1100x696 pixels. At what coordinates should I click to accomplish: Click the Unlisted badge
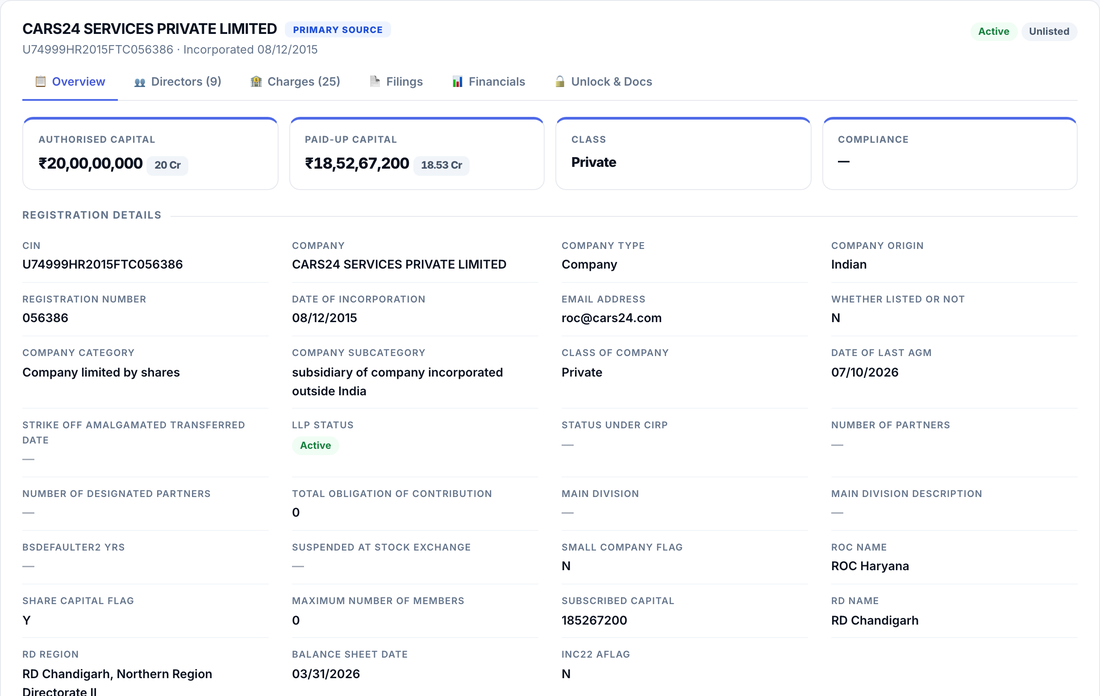tap(1049, 32)
